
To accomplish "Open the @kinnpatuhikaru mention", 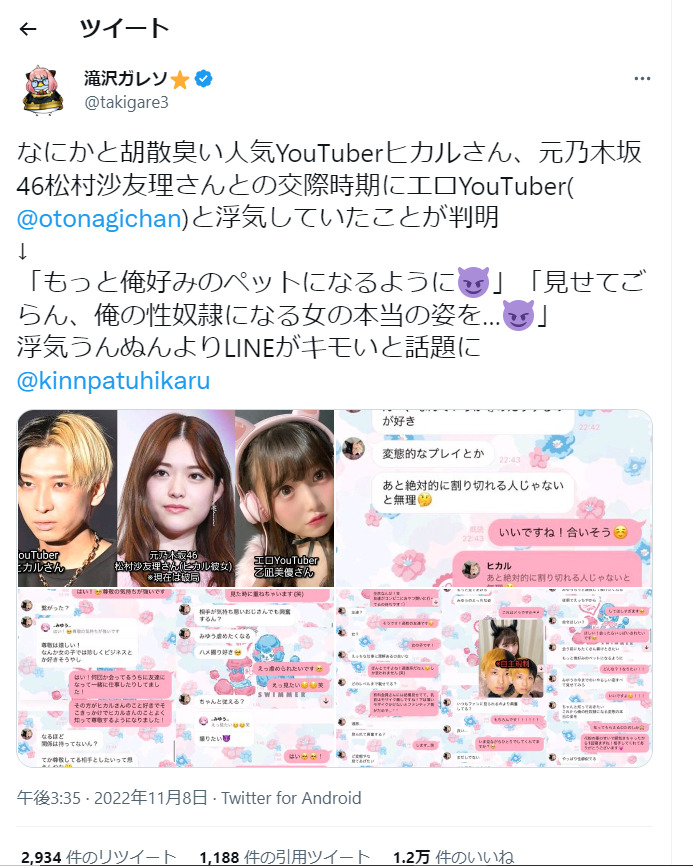I will point(113,381).
